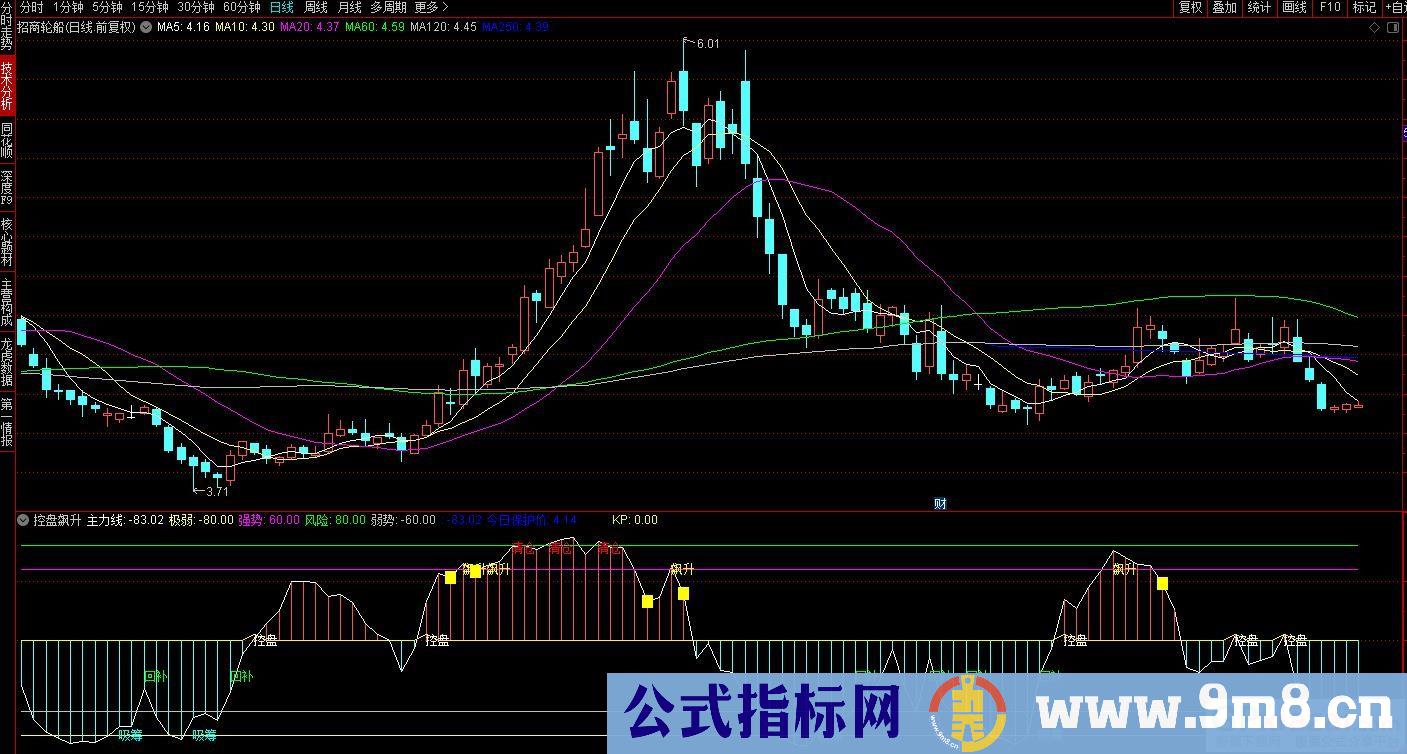The image size is (1407, 754).
Task: Click the KP: 0.00 label
Action: [635, 520]
